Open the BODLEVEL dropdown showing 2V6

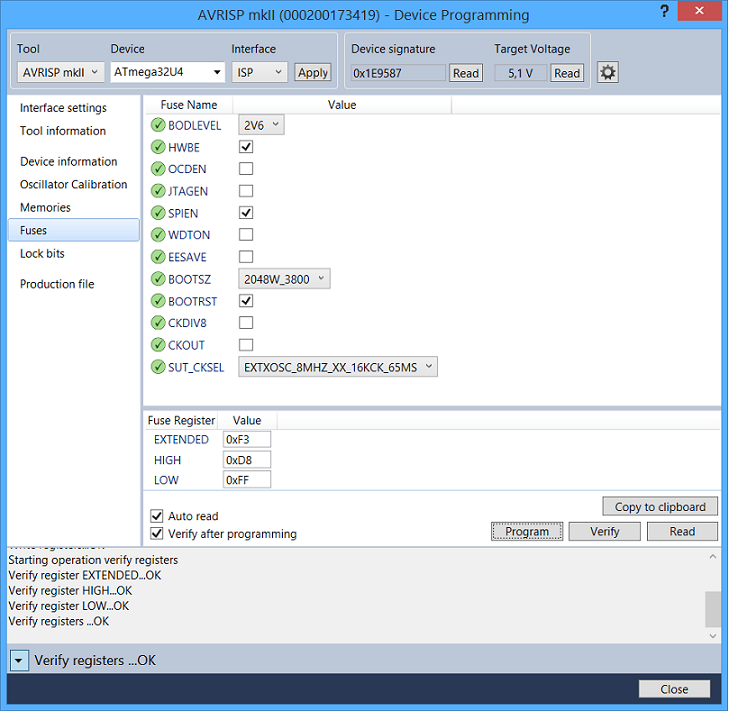(261, 125)
